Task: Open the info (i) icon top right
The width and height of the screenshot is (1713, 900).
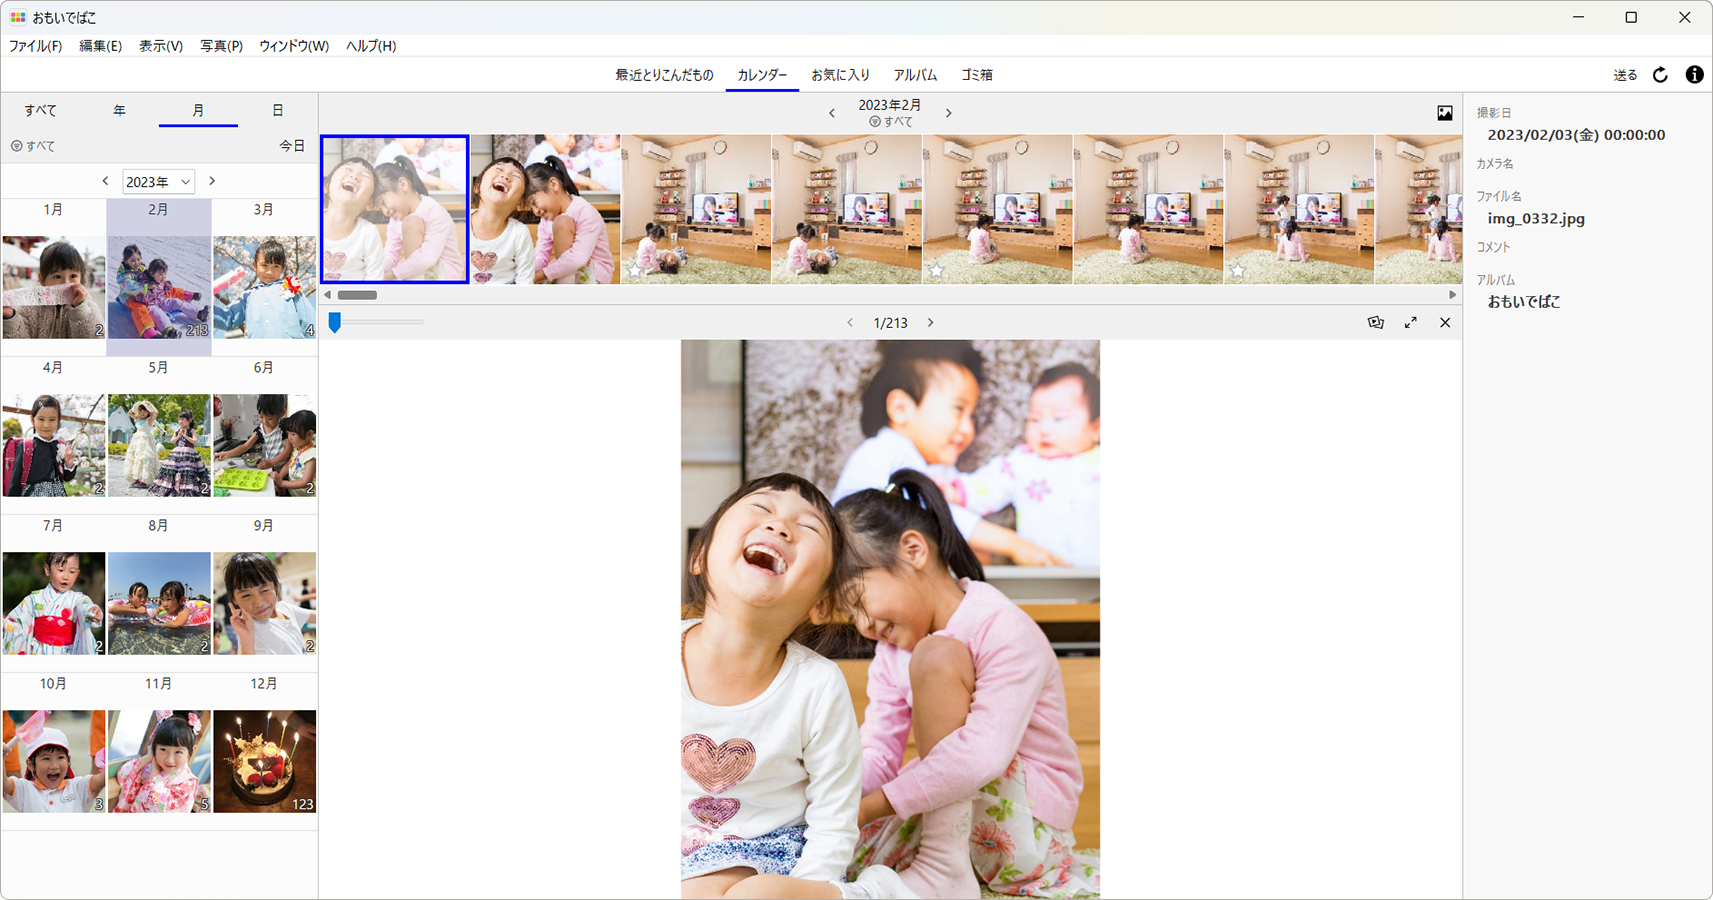Action: [1696, 74]
